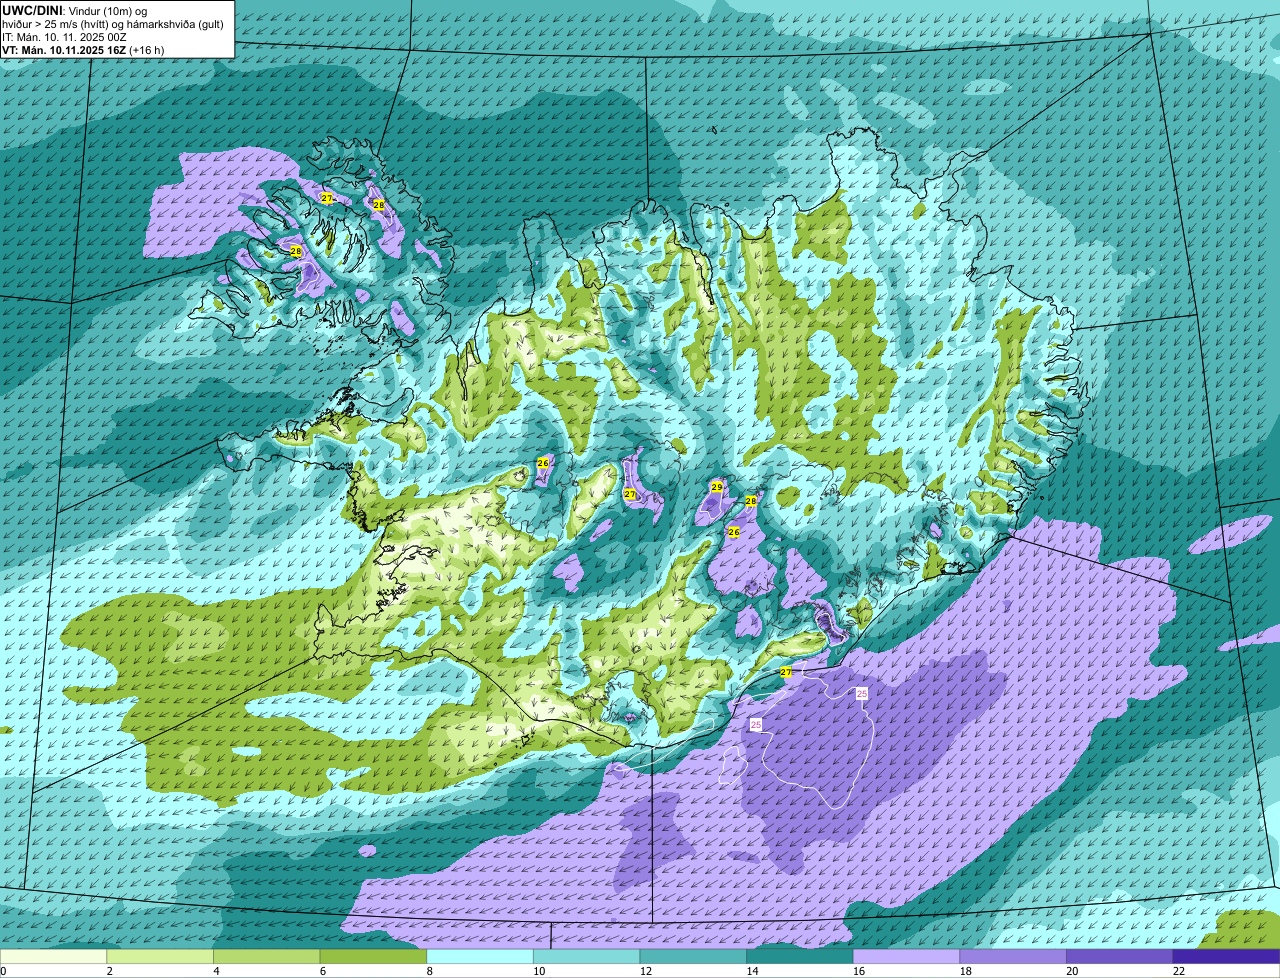Image resolution: width=1280 pixels, height=978 pixels.
Task: Click the legend scale number 0
Action: point(3,971)
